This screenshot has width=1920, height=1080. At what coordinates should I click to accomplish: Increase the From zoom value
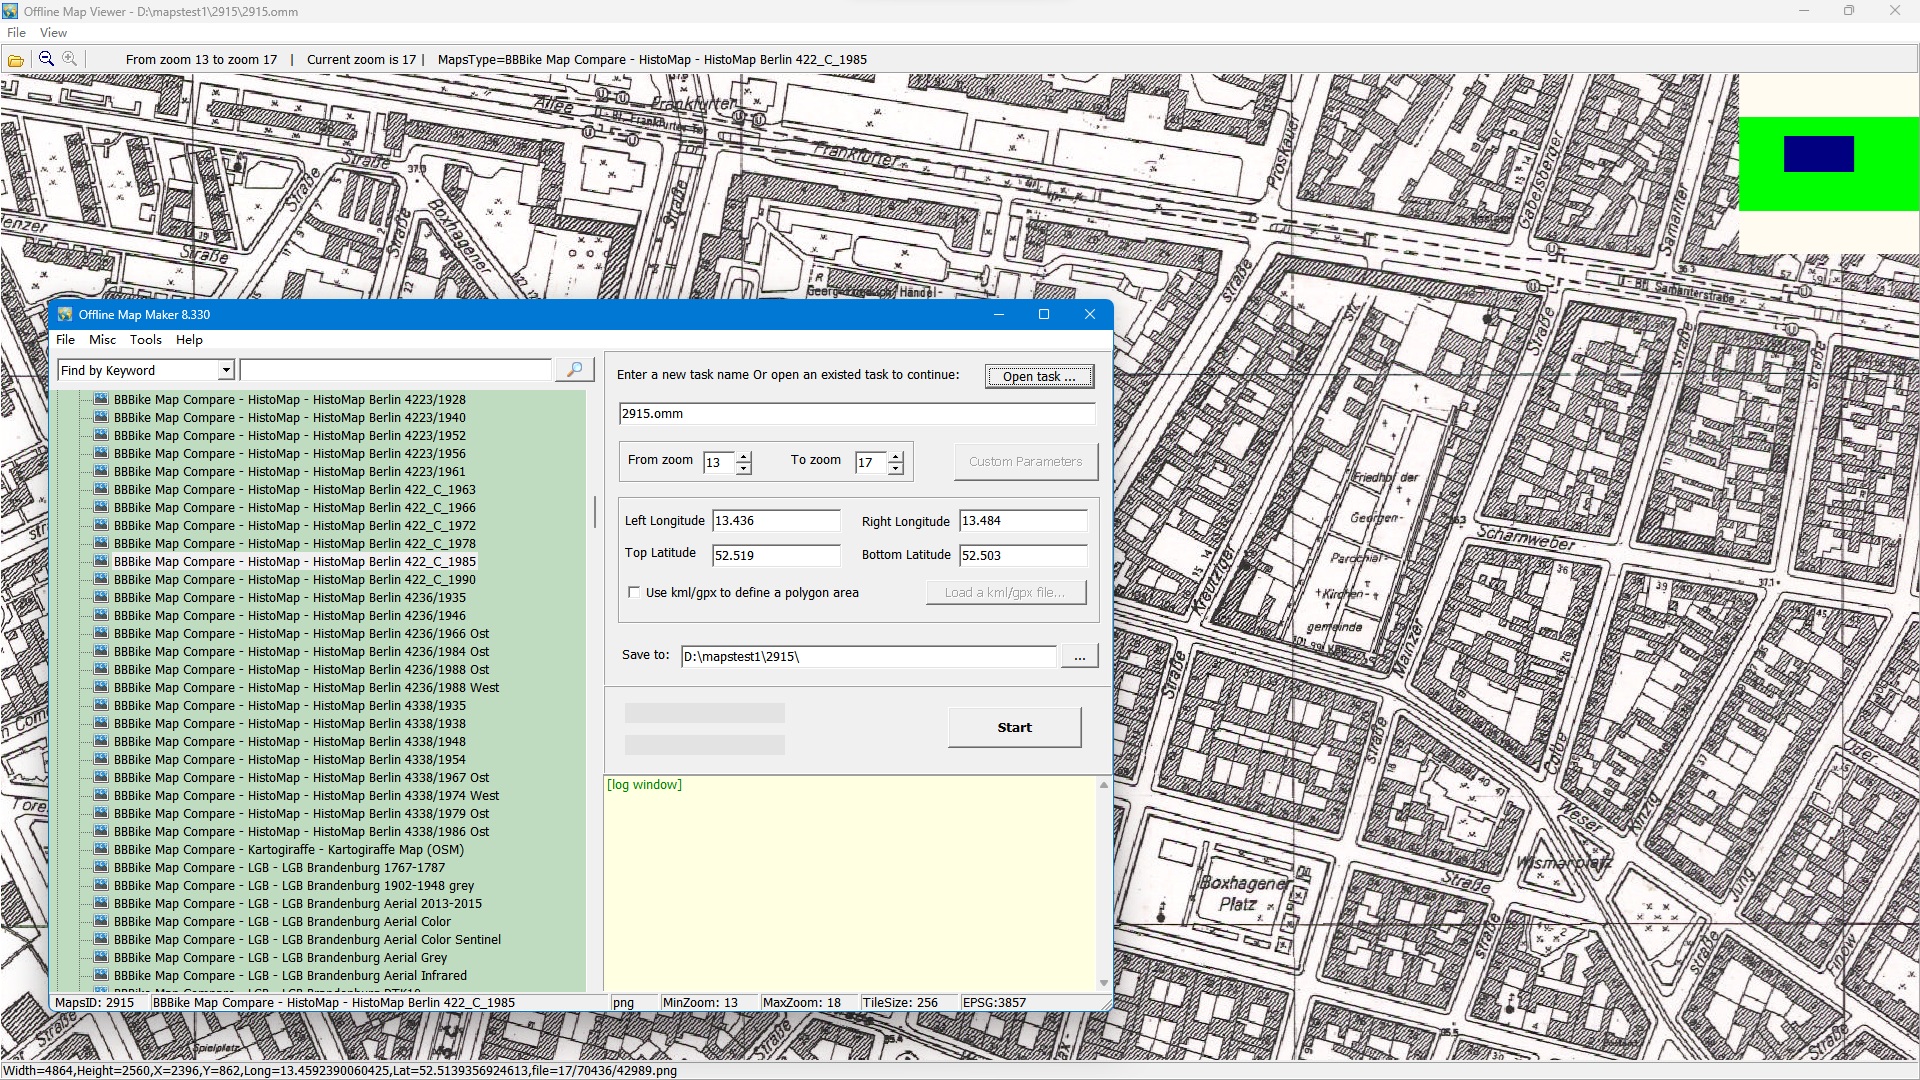[743, 456]
